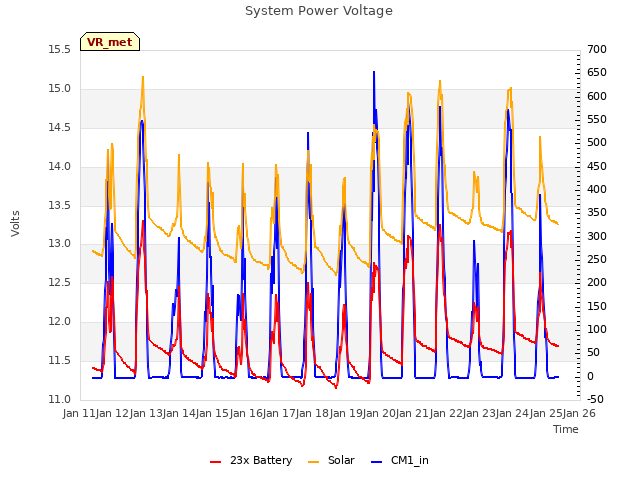
Task: Click the VR_met annotation label
Action: tap(110, 42)
